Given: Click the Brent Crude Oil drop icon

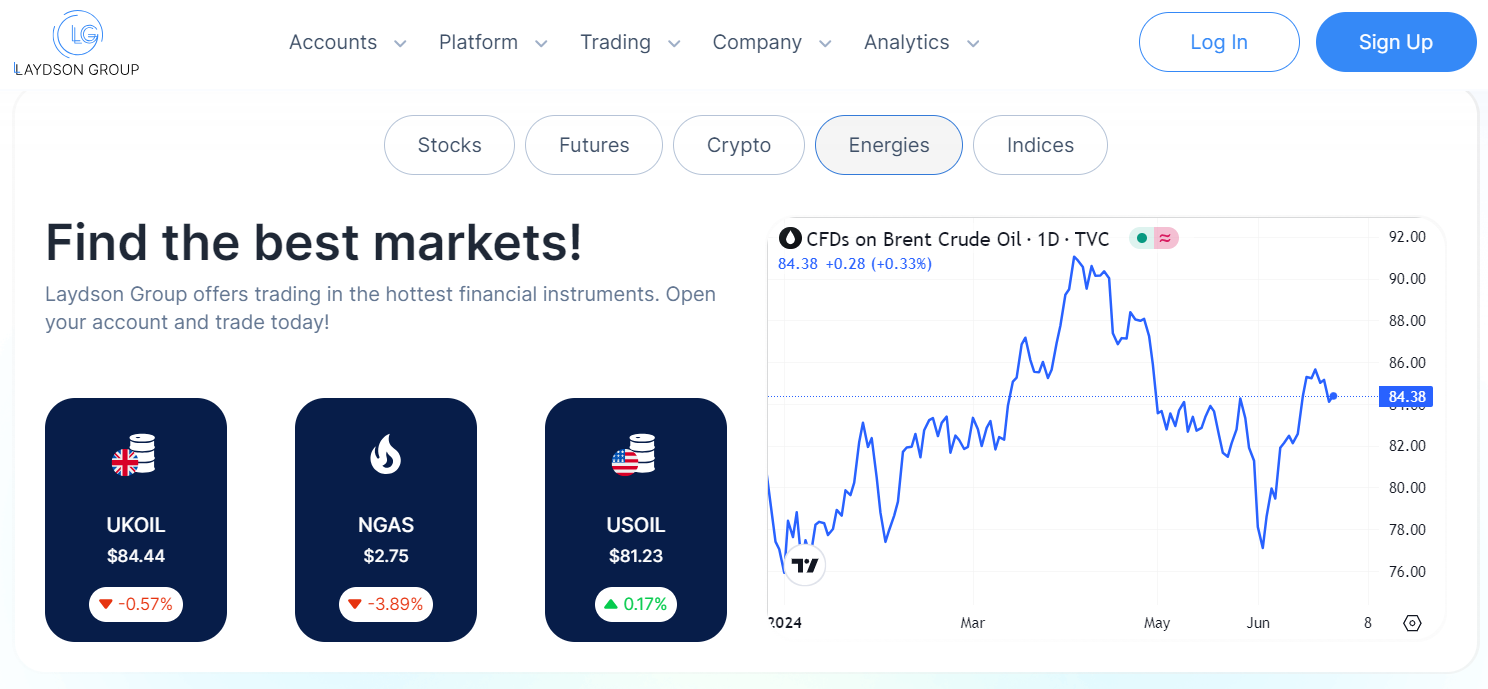Looking at the screenshot, I should pyautogui.click(x=790, y=239).
